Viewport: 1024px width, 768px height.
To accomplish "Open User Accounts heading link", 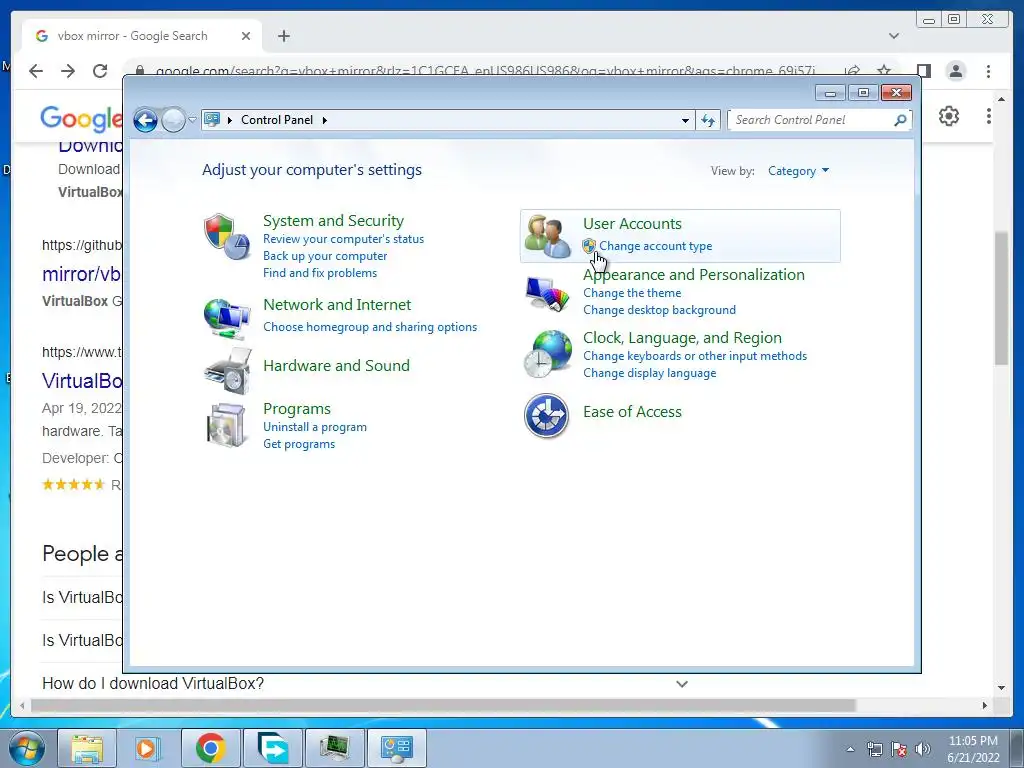I will point(632,224).
